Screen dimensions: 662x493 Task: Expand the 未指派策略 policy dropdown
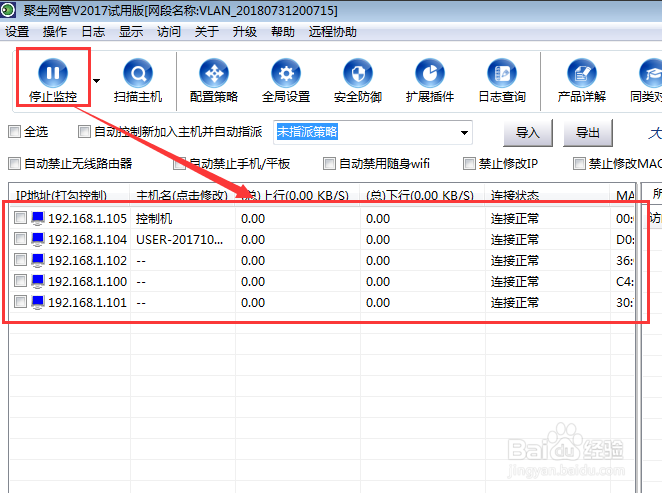click(464, 133)
